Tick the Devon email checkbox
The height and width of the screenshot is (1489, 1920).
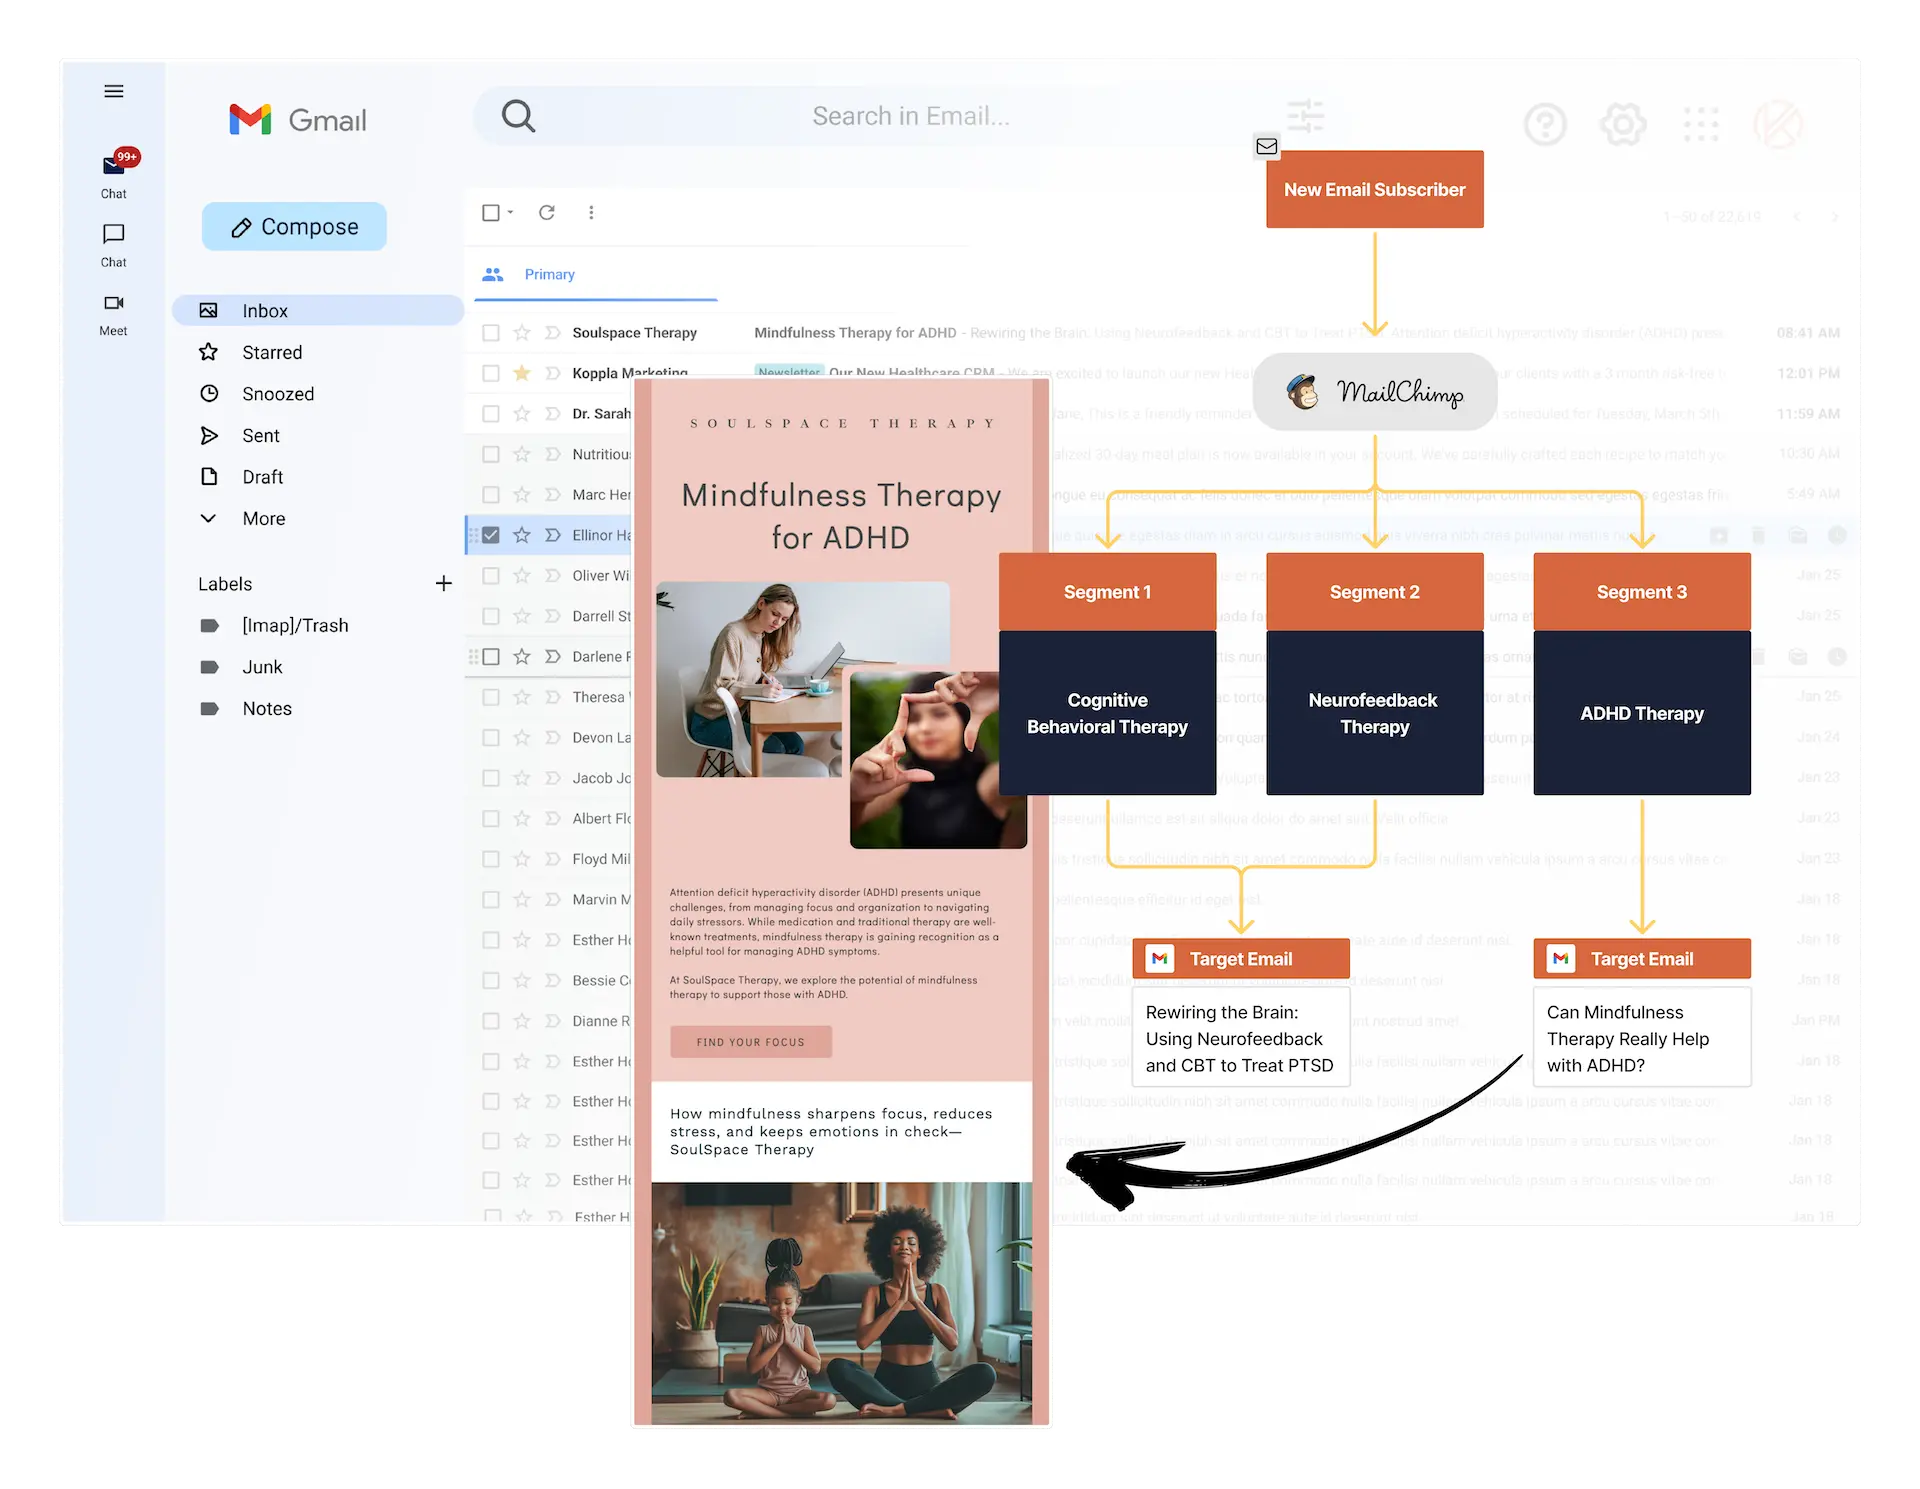(x=491, y=737)
